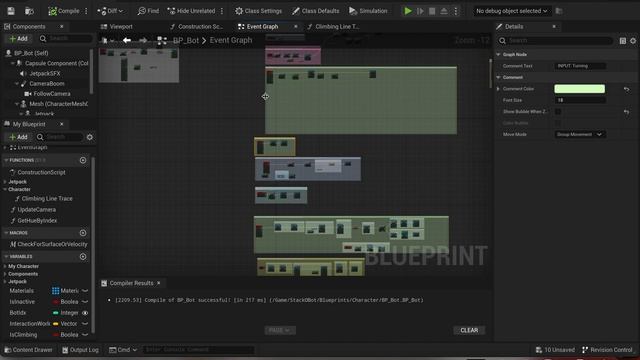The image size is (640, 360).
Task: Open the Diff dropdown
Action: pyautogui.click(x=110, y=11)
